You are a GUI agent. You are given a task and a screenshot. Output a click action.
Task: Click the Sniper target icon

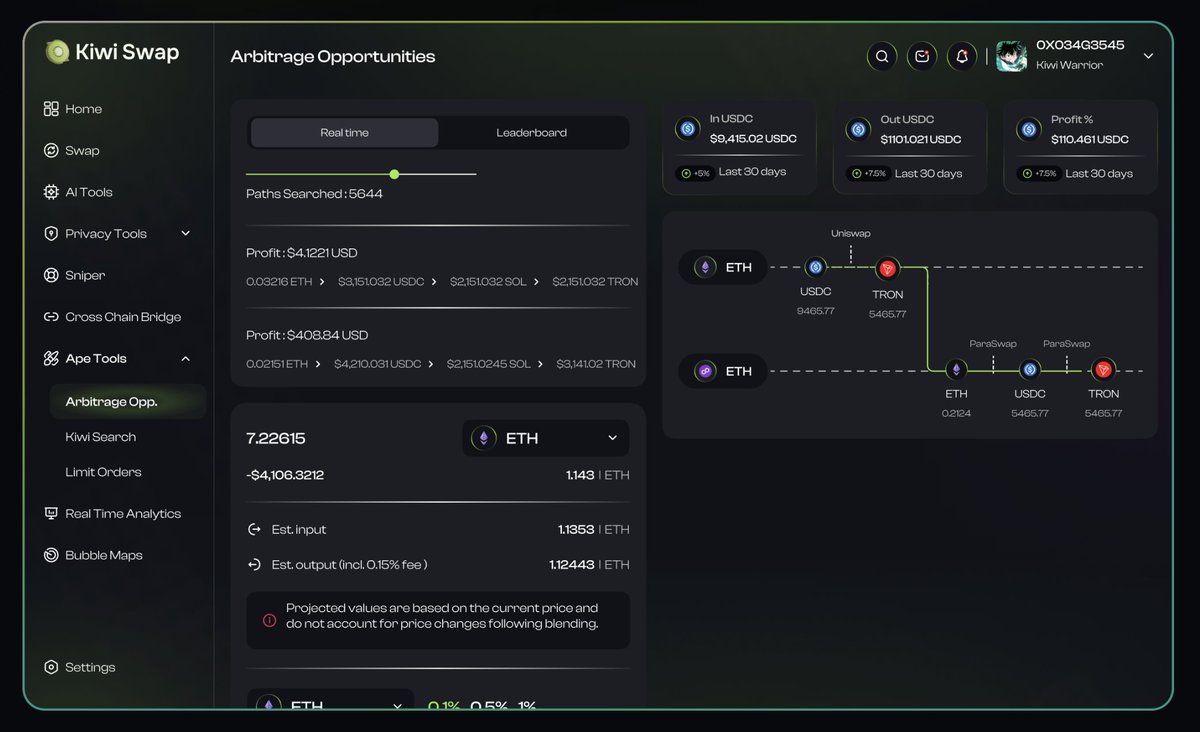[51, 275]
